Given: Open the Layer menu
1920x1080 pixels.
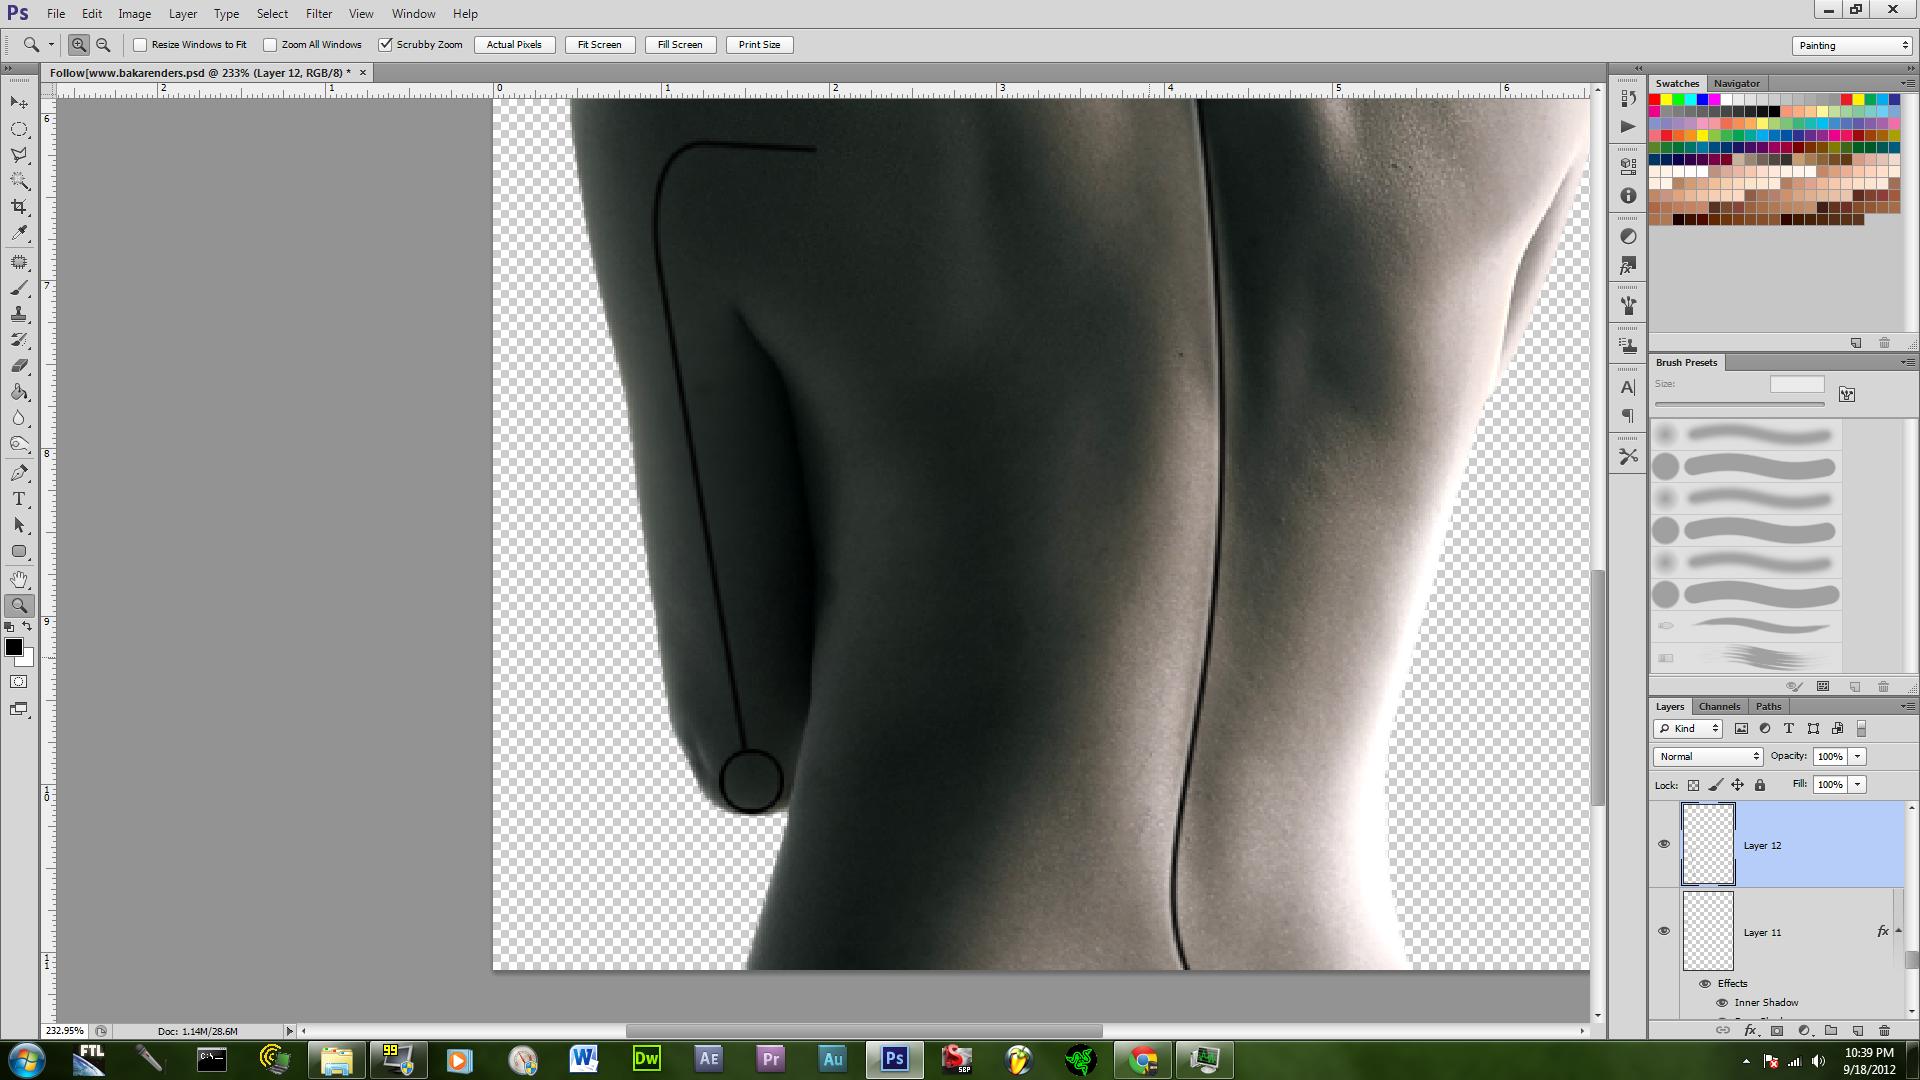Looking at the screenshot, I should (x=183, y=14).
